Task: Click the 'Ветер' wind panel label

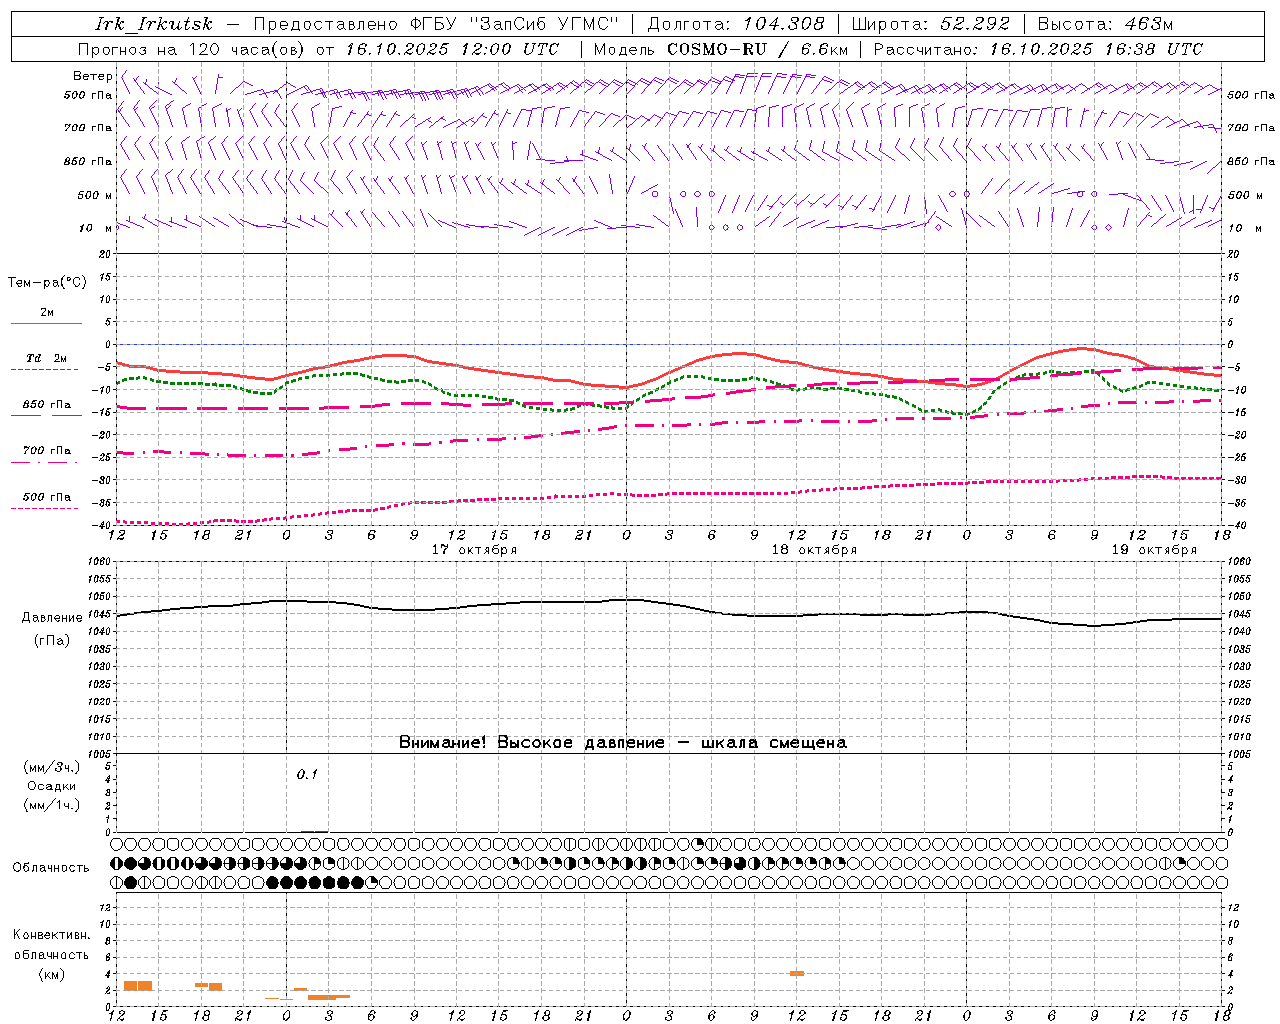Action: (93, 76)
